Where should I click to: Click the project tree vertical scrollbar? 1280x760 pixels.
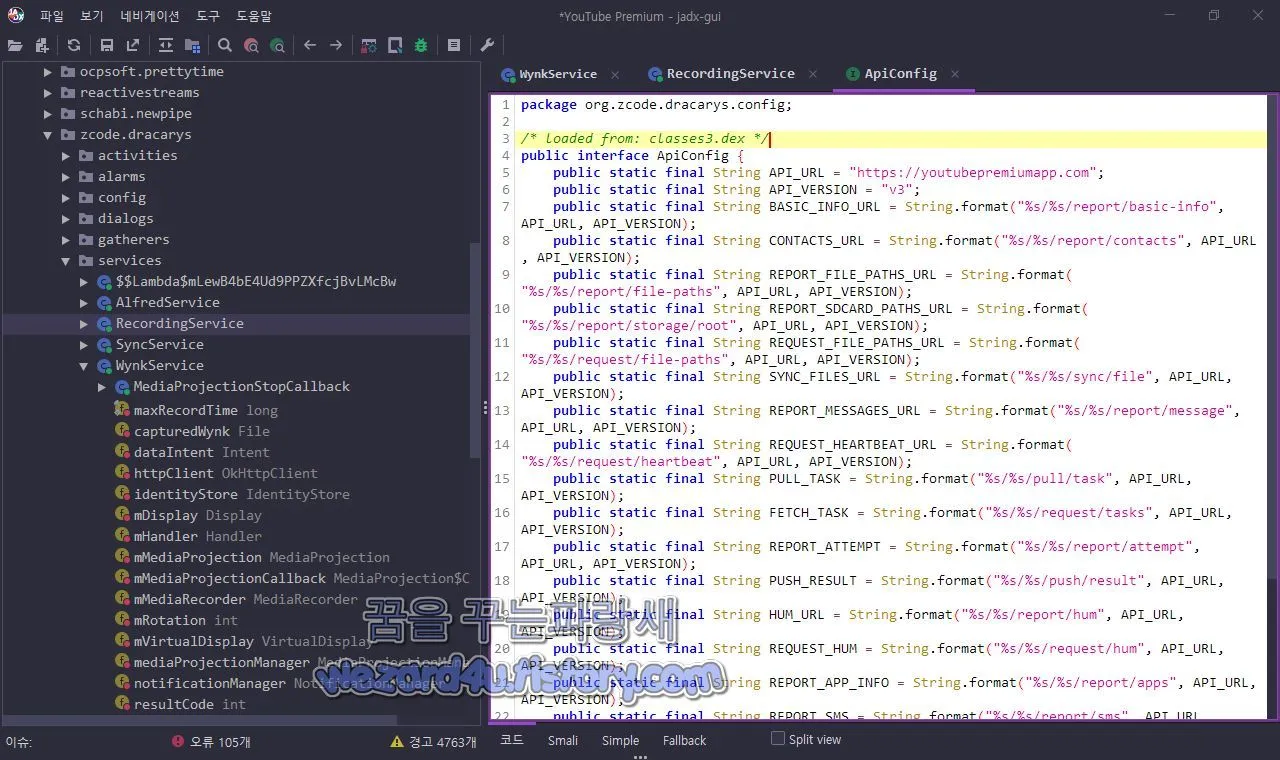[476, 353]
